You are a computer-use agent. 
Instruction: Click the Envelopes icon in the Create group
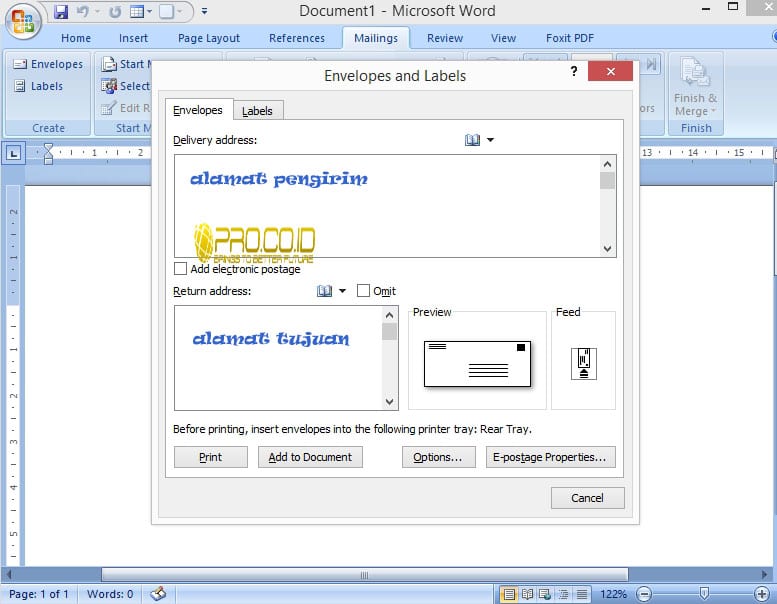20,64
